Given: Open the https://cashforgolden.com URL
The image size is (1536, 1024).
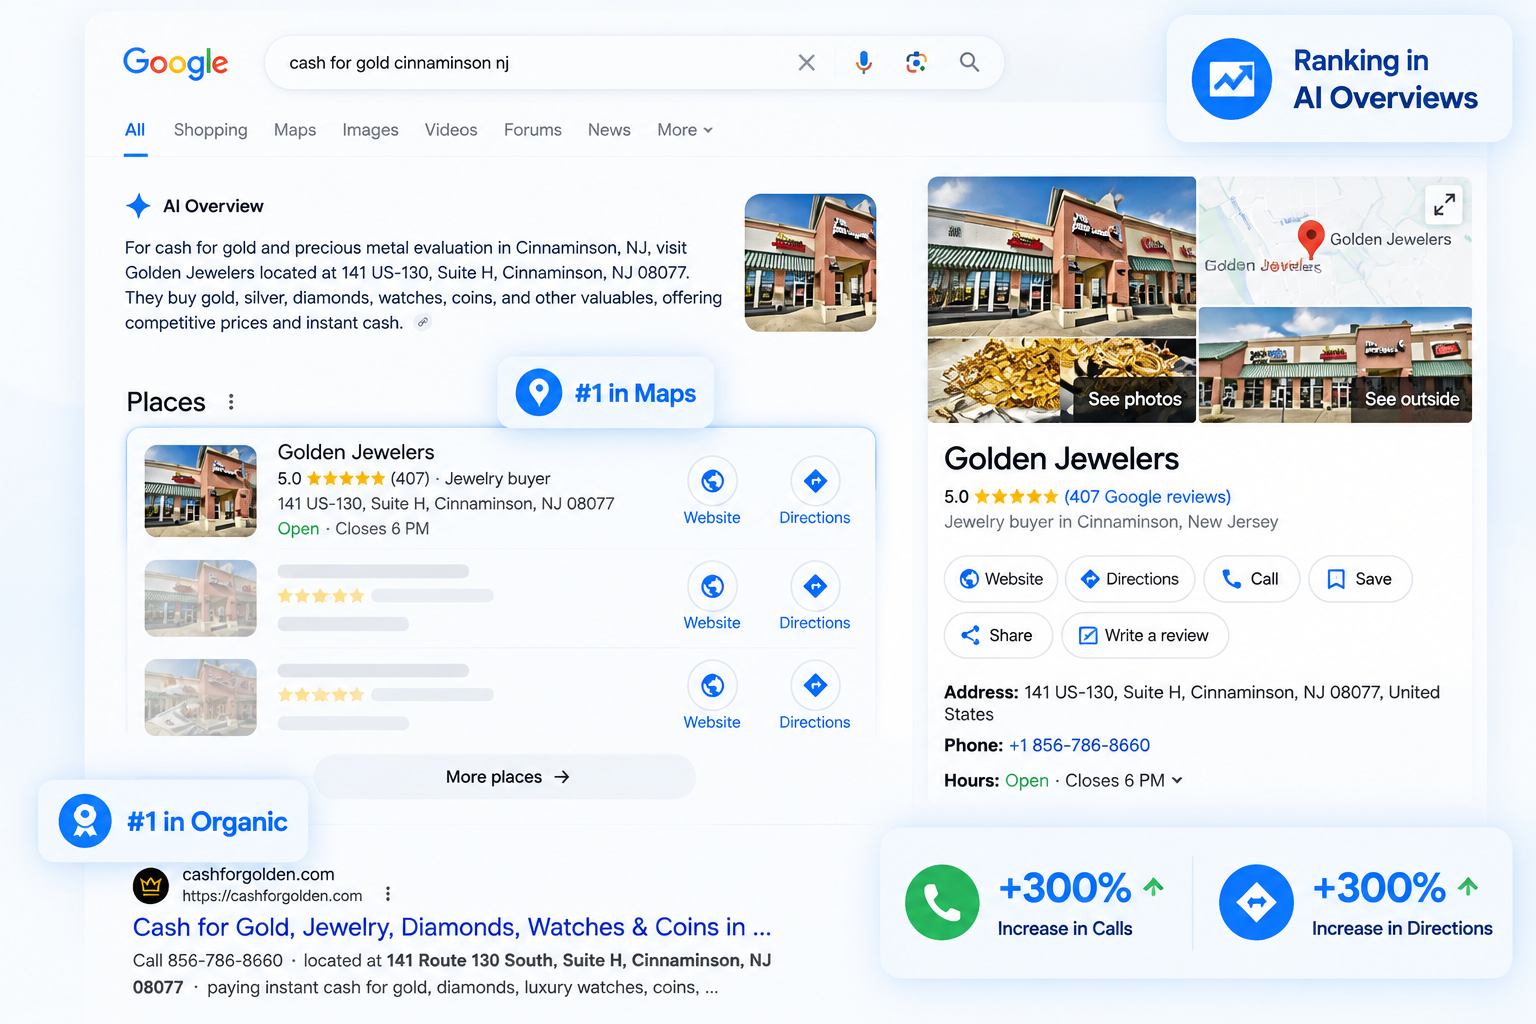Looking at the screenshot, I should [x=272, y=896].
